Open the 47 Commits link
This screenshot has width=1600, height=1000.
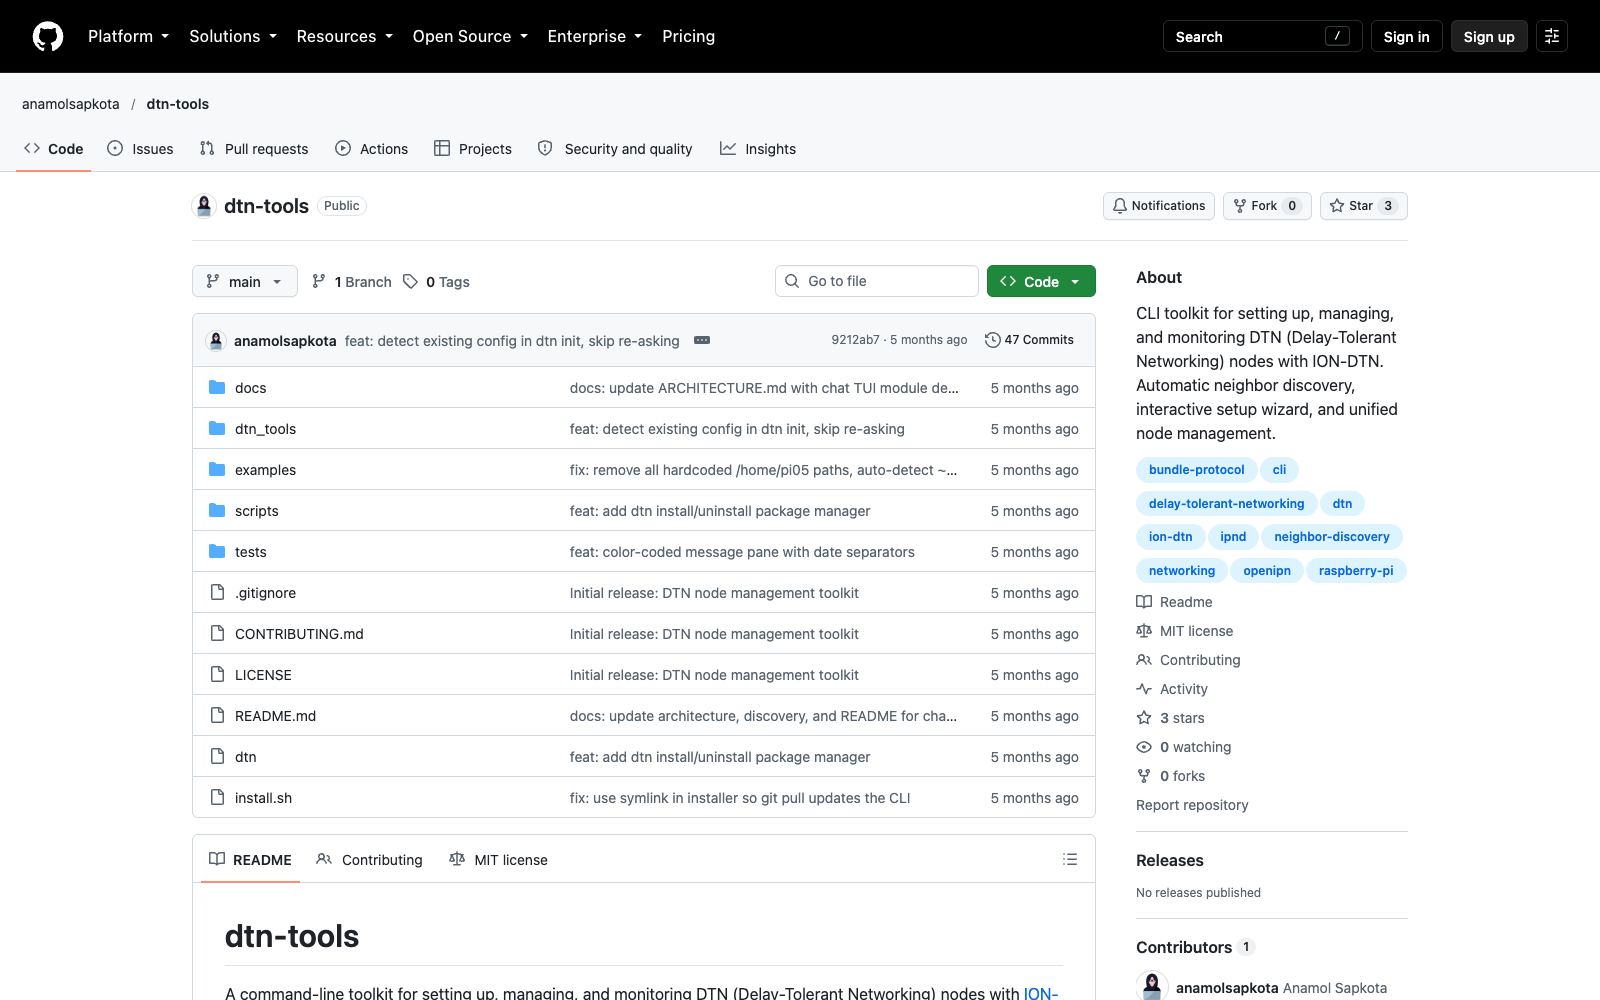tap(1029, 340)
